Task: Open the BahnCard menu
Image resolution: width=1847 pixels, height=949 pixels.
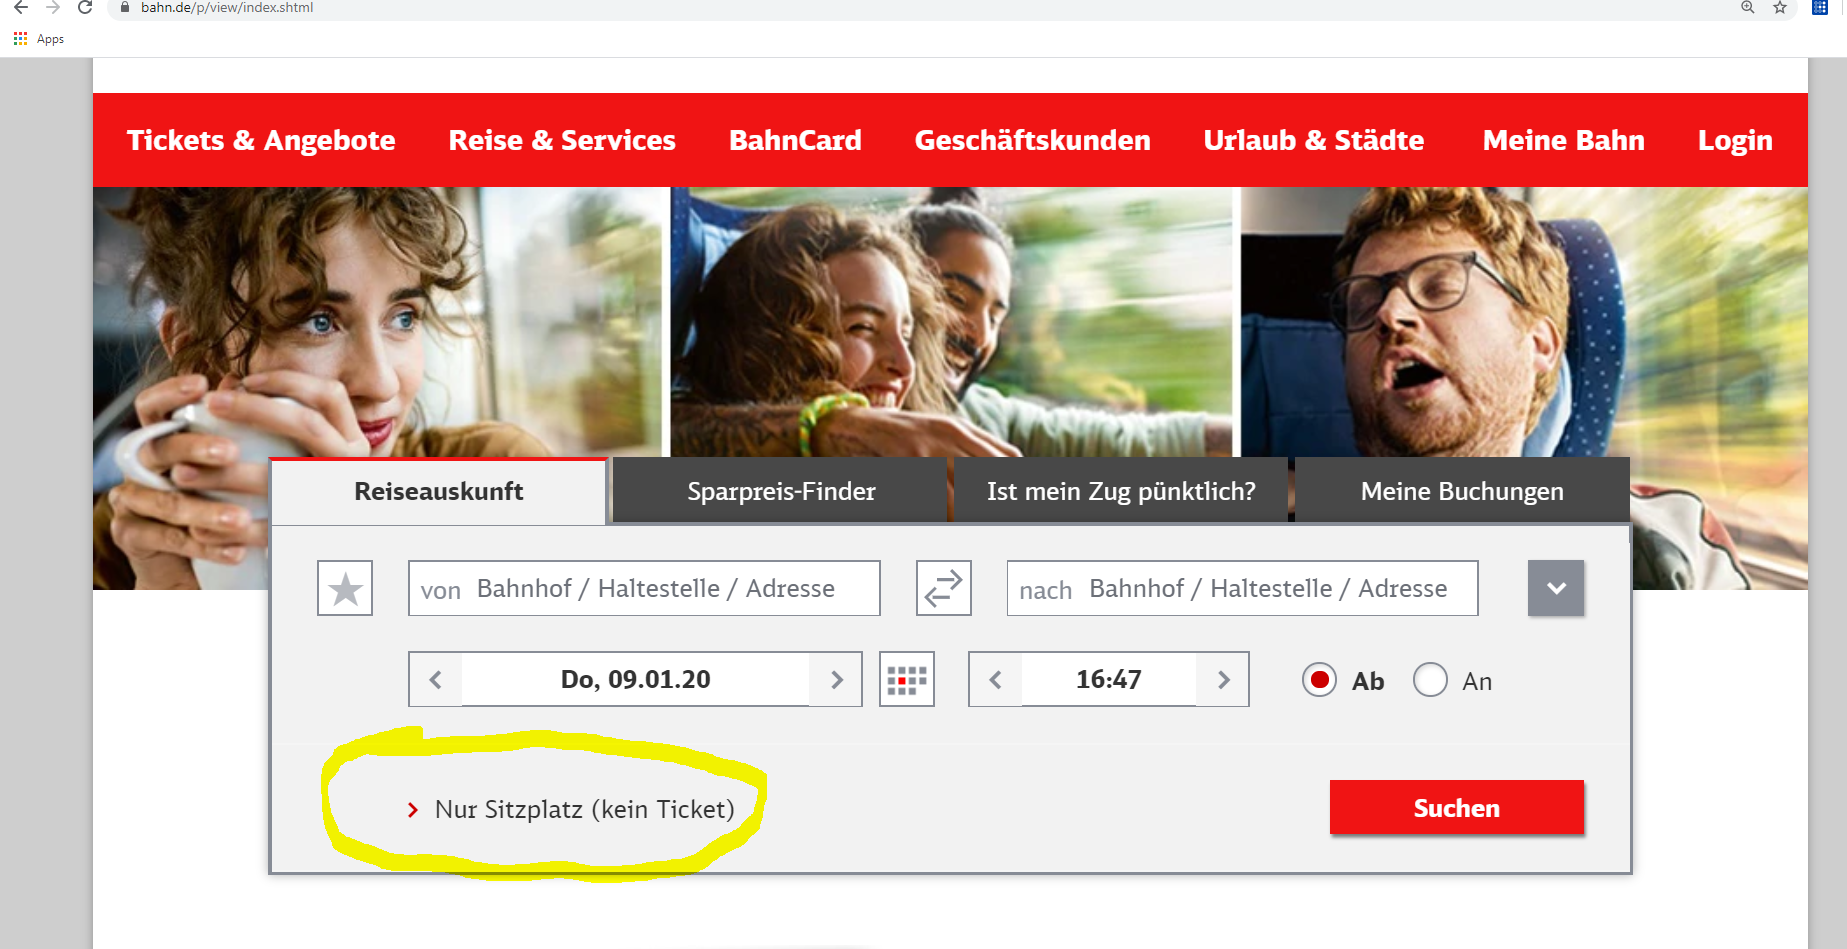Action: pyautogui.click(x=795, y=140)
